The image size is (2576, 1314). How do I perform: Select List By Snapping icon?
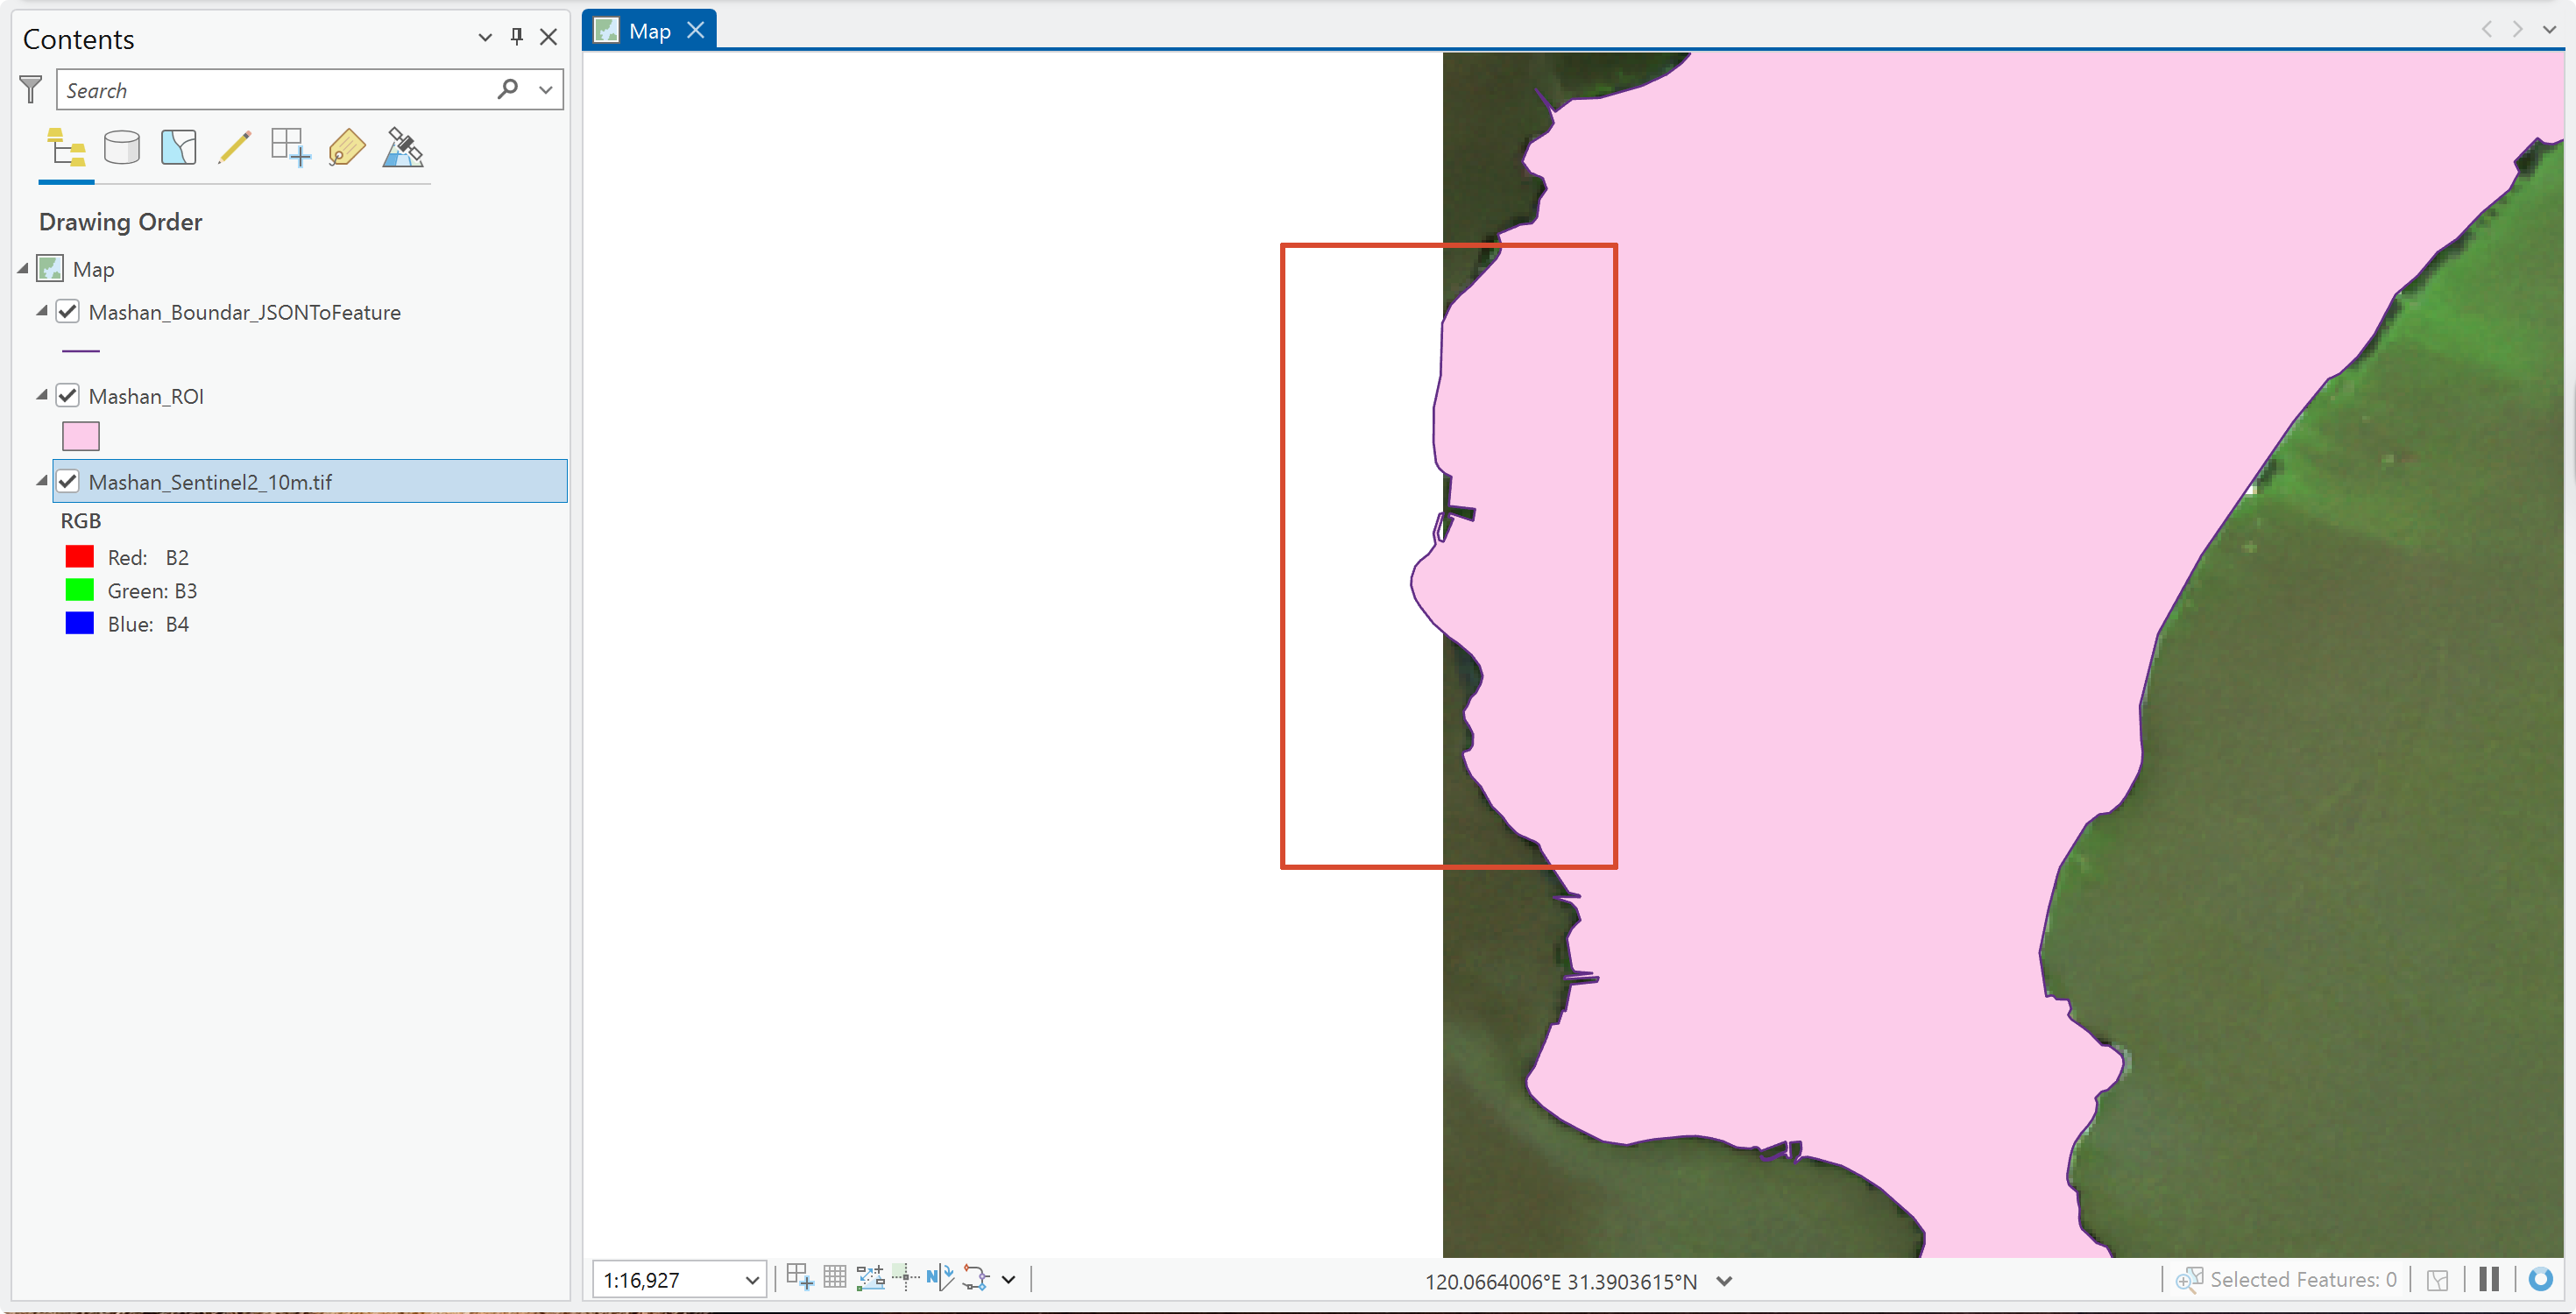tap(290, 148)
